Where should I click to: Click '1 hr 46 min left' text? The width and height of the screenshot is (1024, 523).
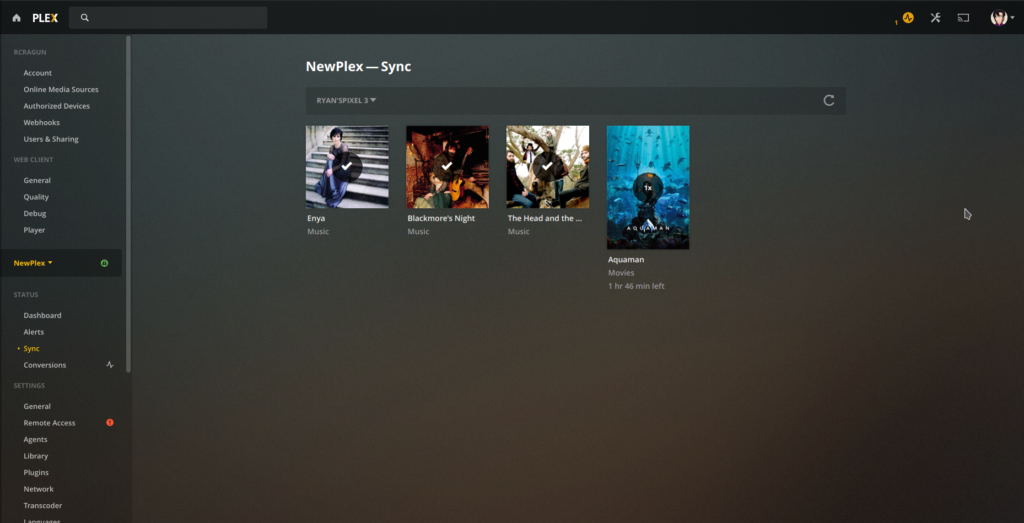click(x=636, y=286)
